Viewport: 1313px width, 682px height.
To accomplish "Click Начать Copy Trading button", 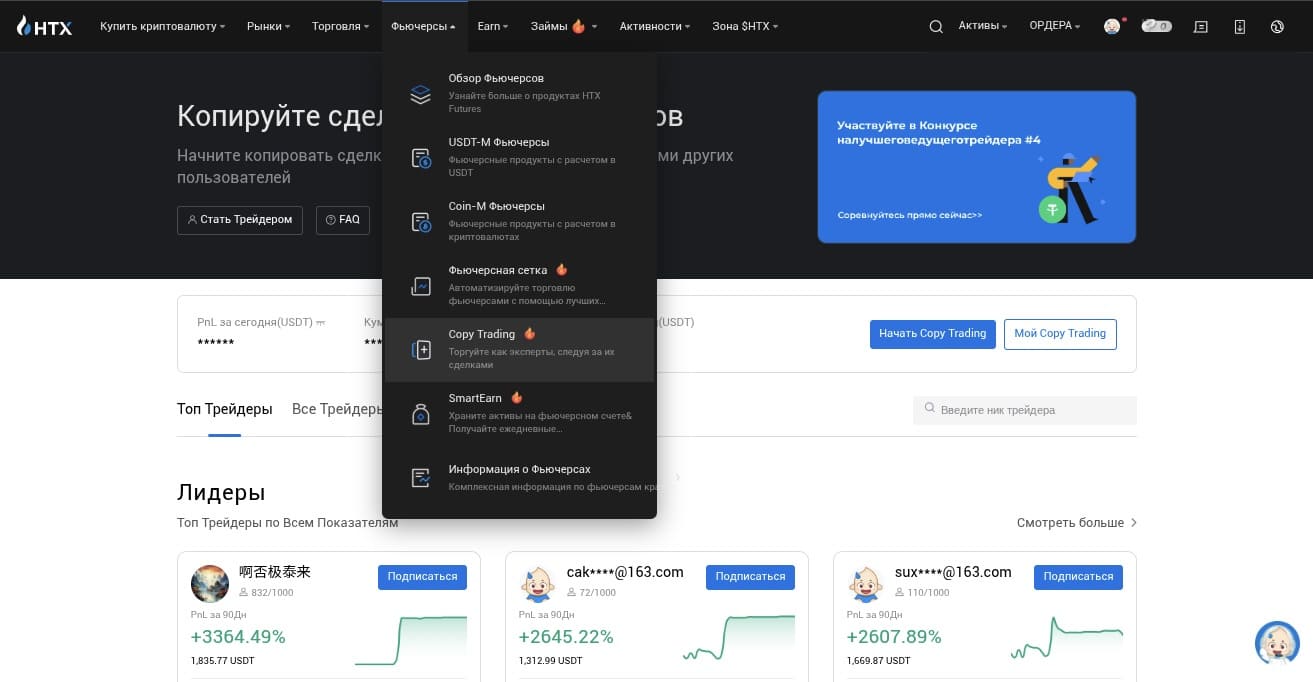I will (933, 334).
